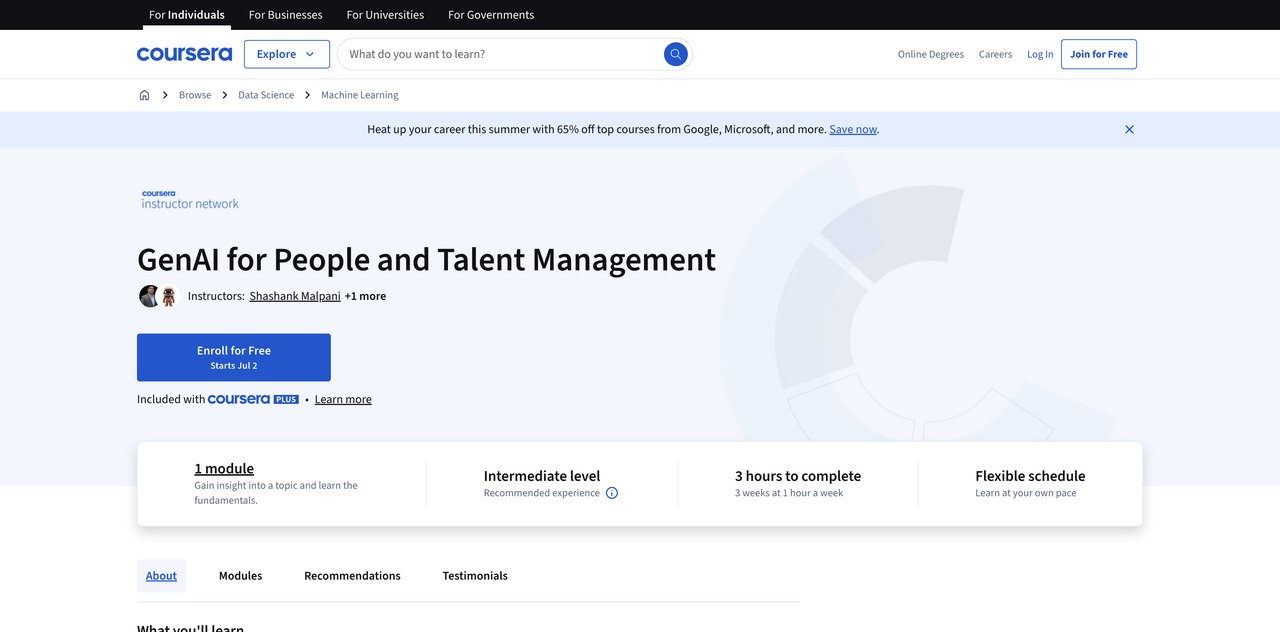
Task: Select the Testimonials tab
Action: 475,576
